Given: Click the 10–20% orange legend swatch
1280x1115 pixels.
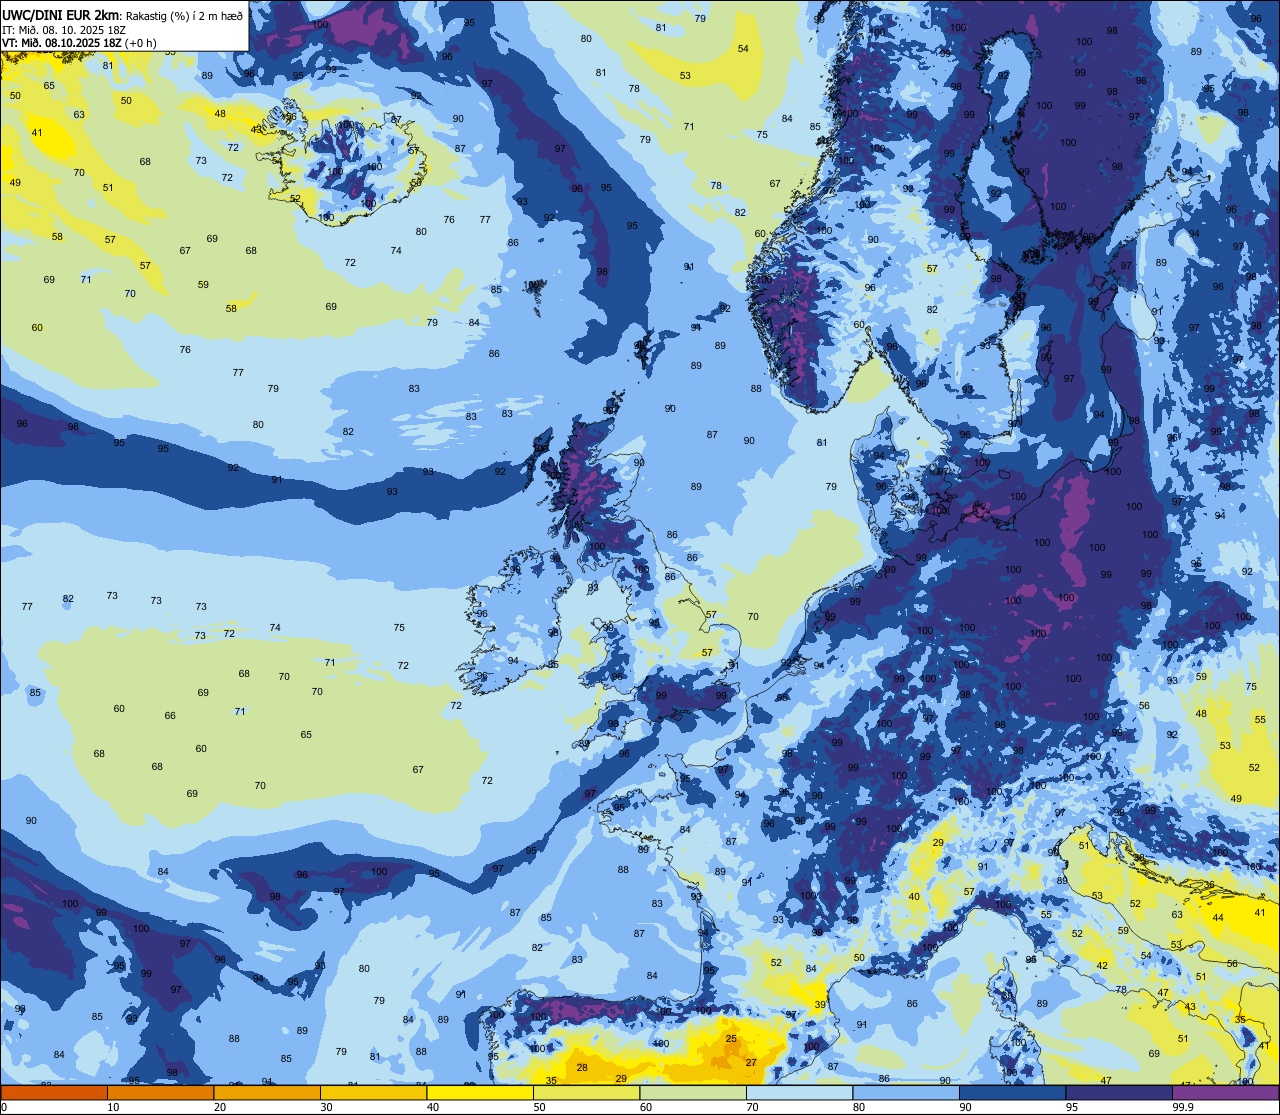Looking at the screenshot, I should pos(160,1092).
